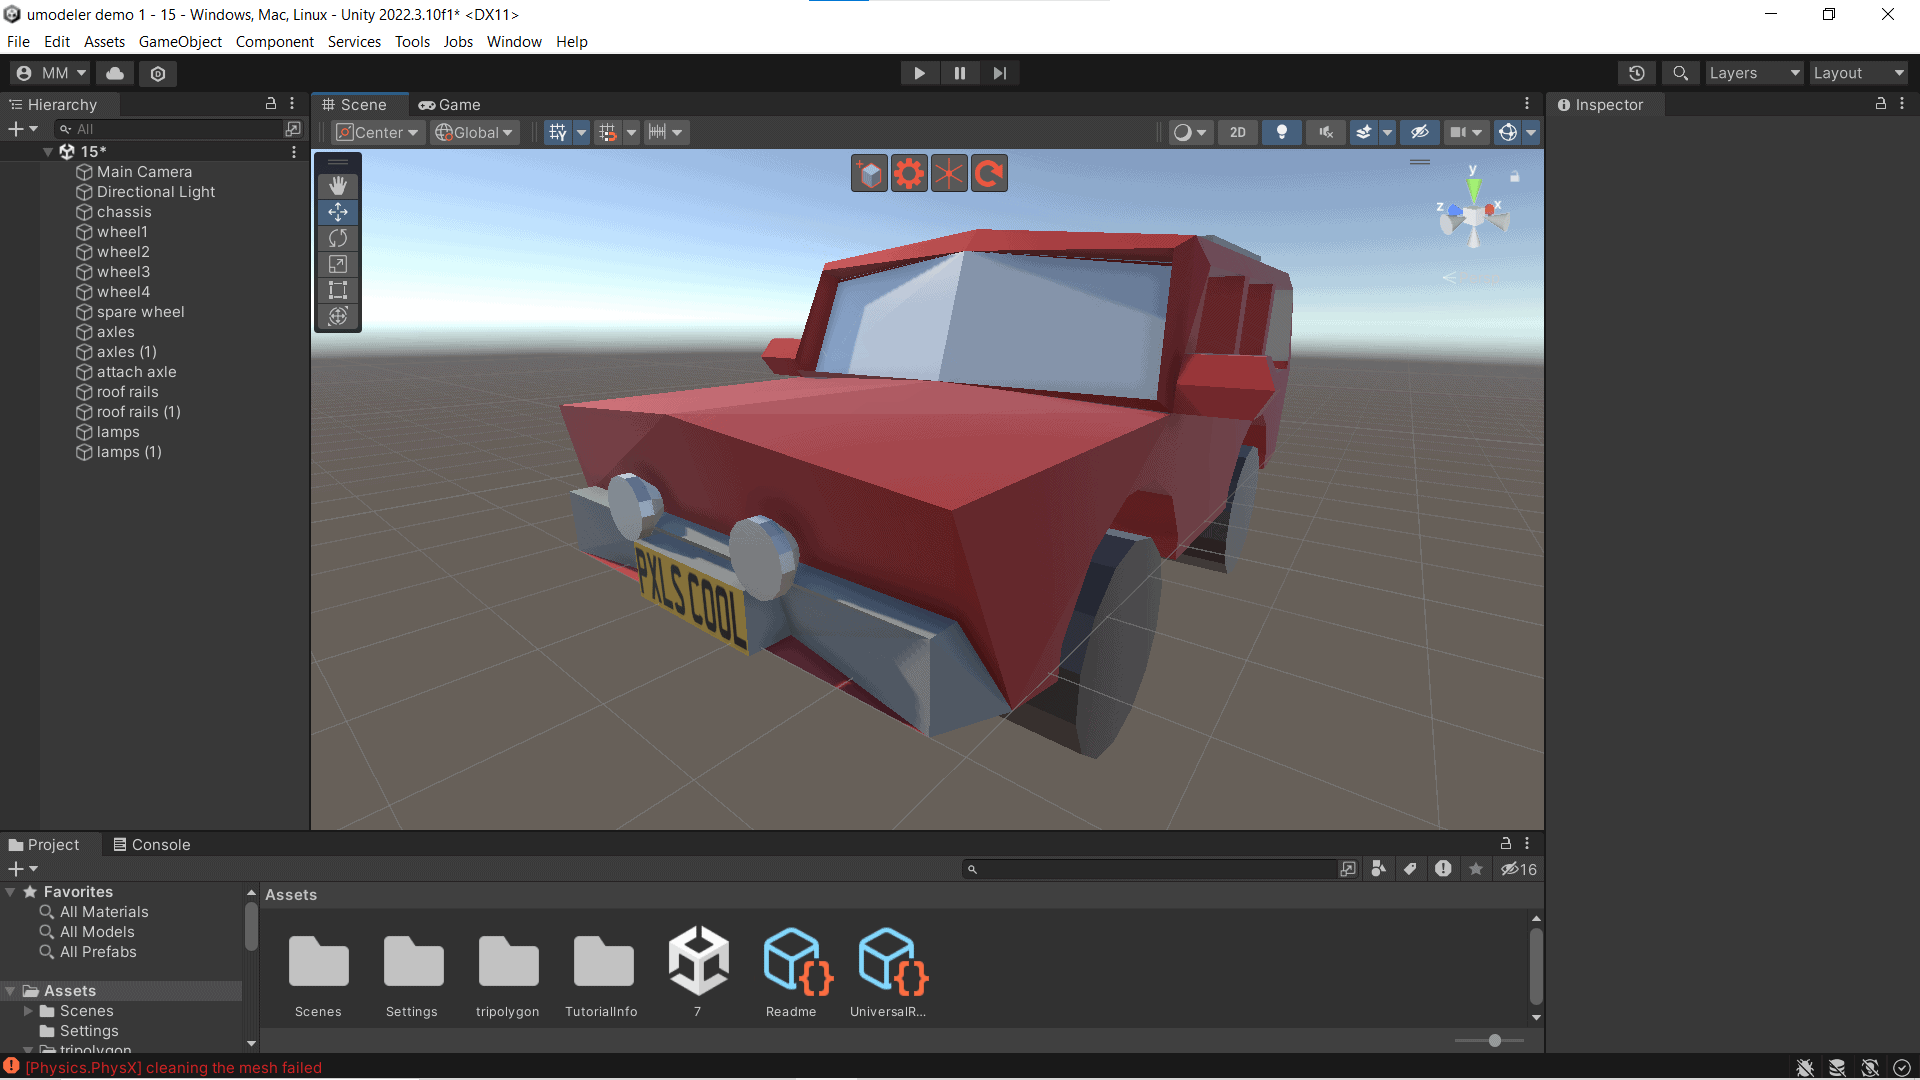Image resolution: width=1920 pixels, height=1080 pixels.
Task: Toggle scene gizmos visibility
Action: point(1508,132)
